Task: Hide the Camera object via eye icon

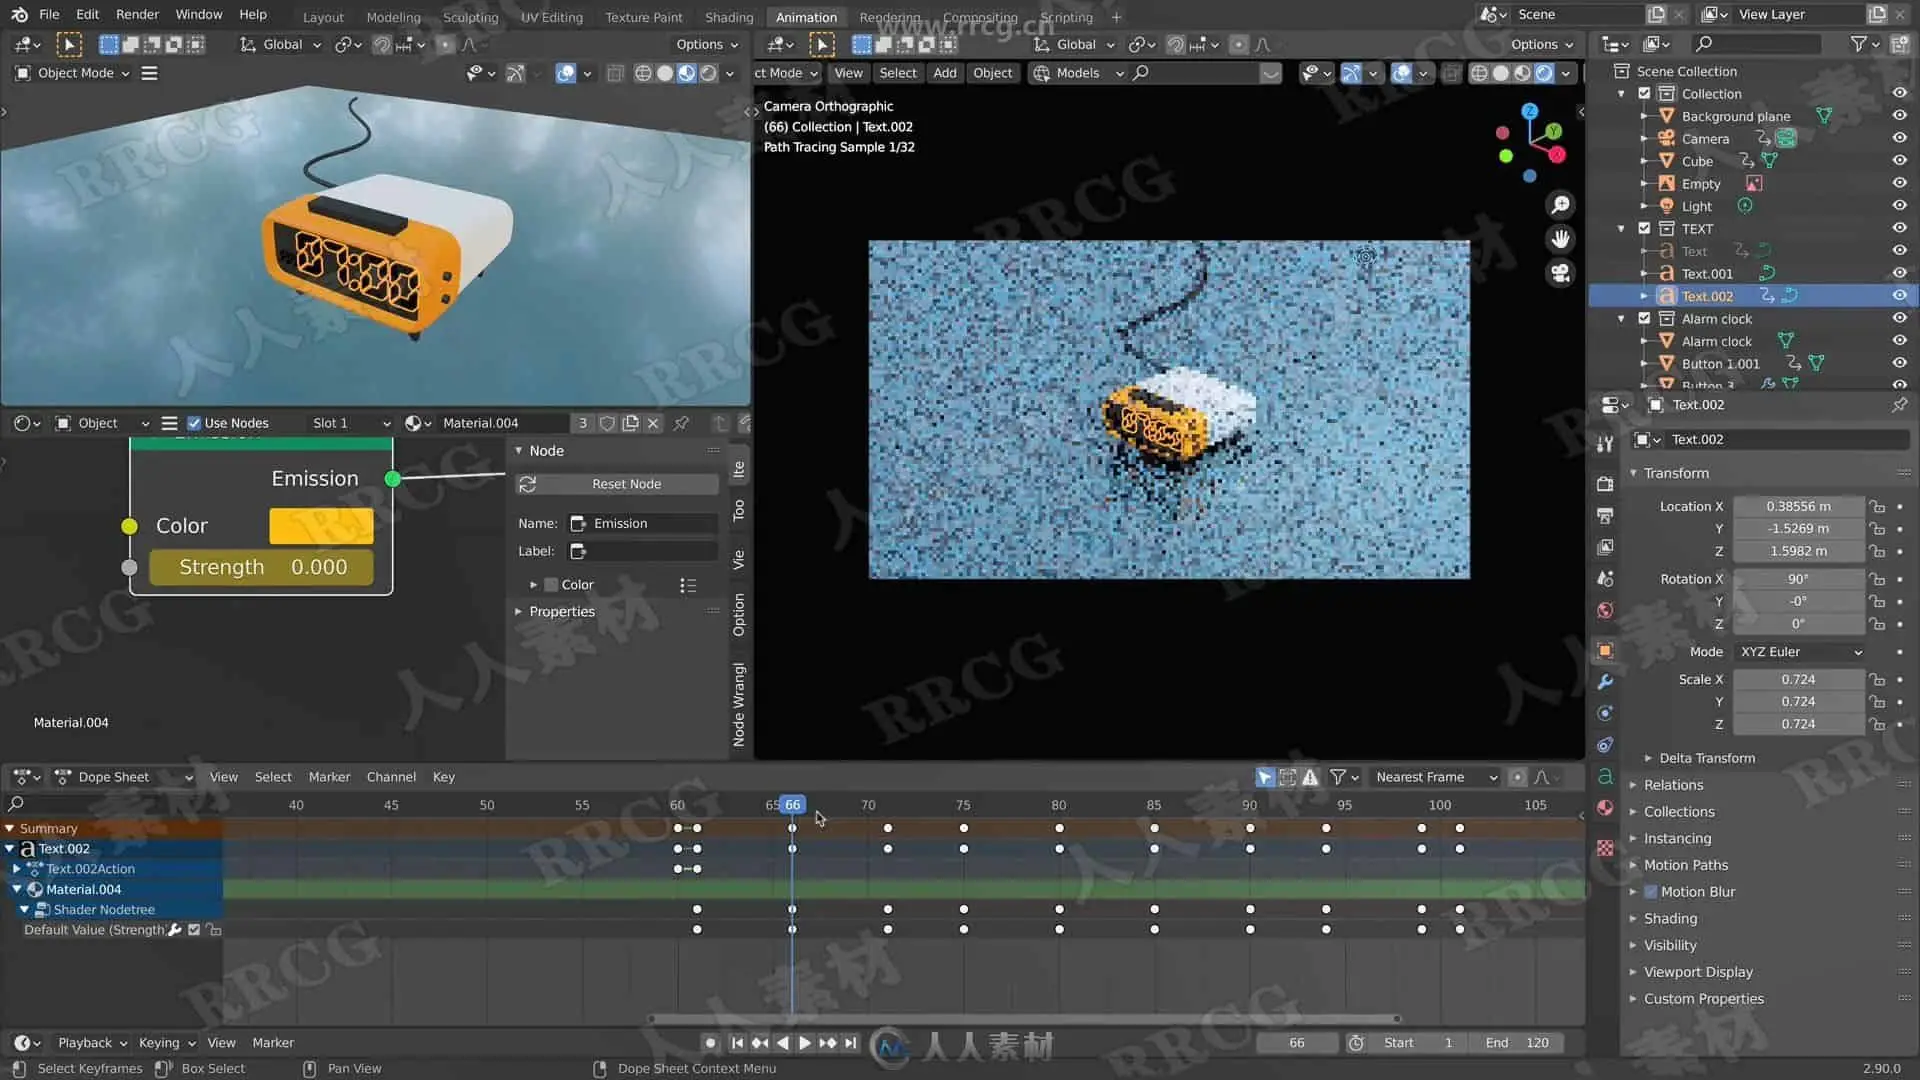Action: [1899, 139]
